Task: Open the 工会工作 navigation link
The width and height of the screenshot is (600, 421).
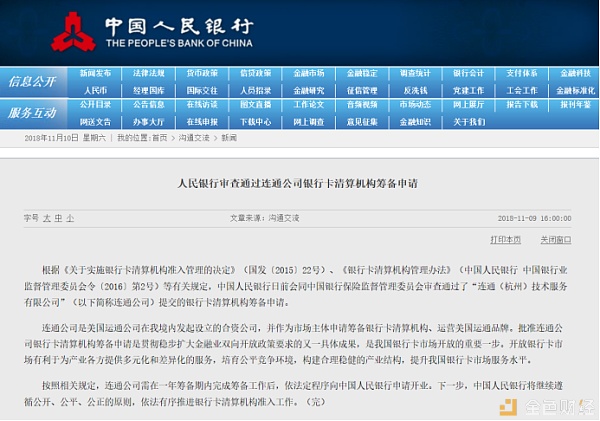Action: 522,91
